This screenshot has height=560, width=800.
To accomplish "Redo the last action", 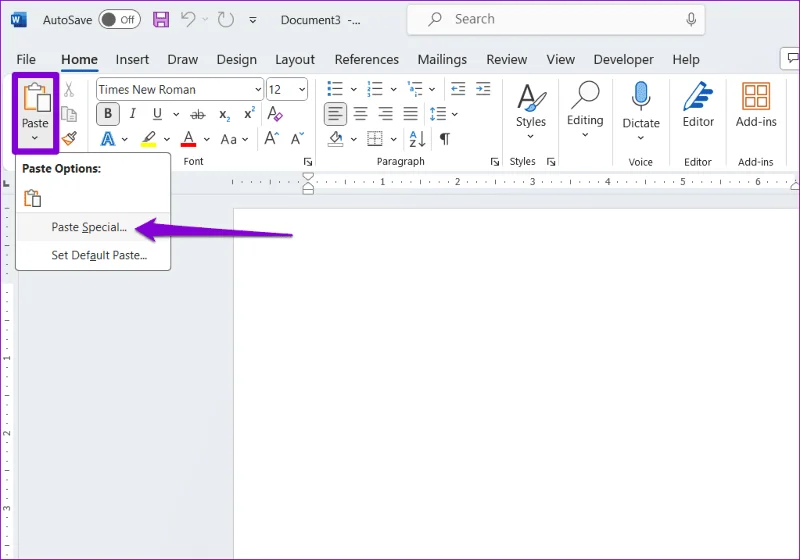I will click(226, 20).
